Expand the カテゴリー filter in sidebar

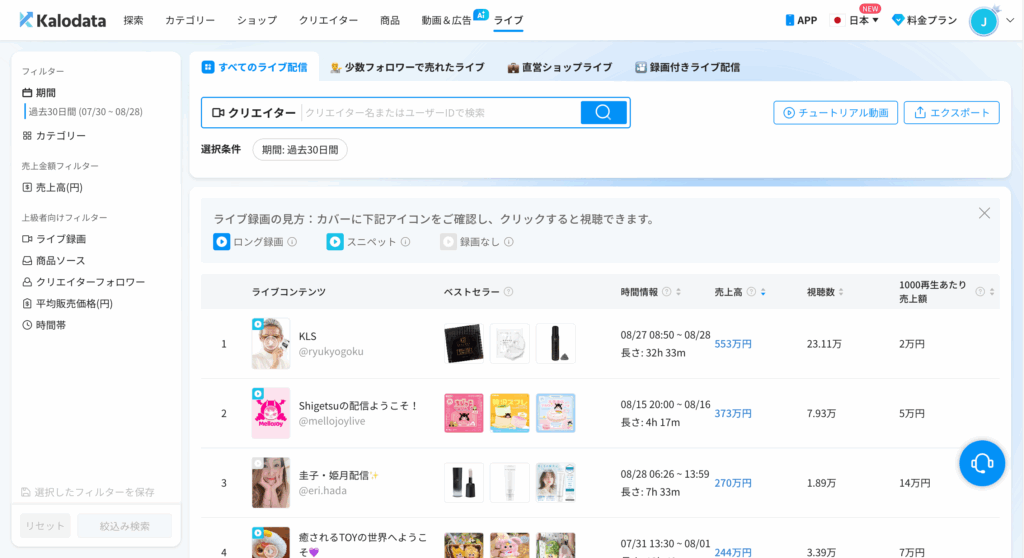pos(54,136)
